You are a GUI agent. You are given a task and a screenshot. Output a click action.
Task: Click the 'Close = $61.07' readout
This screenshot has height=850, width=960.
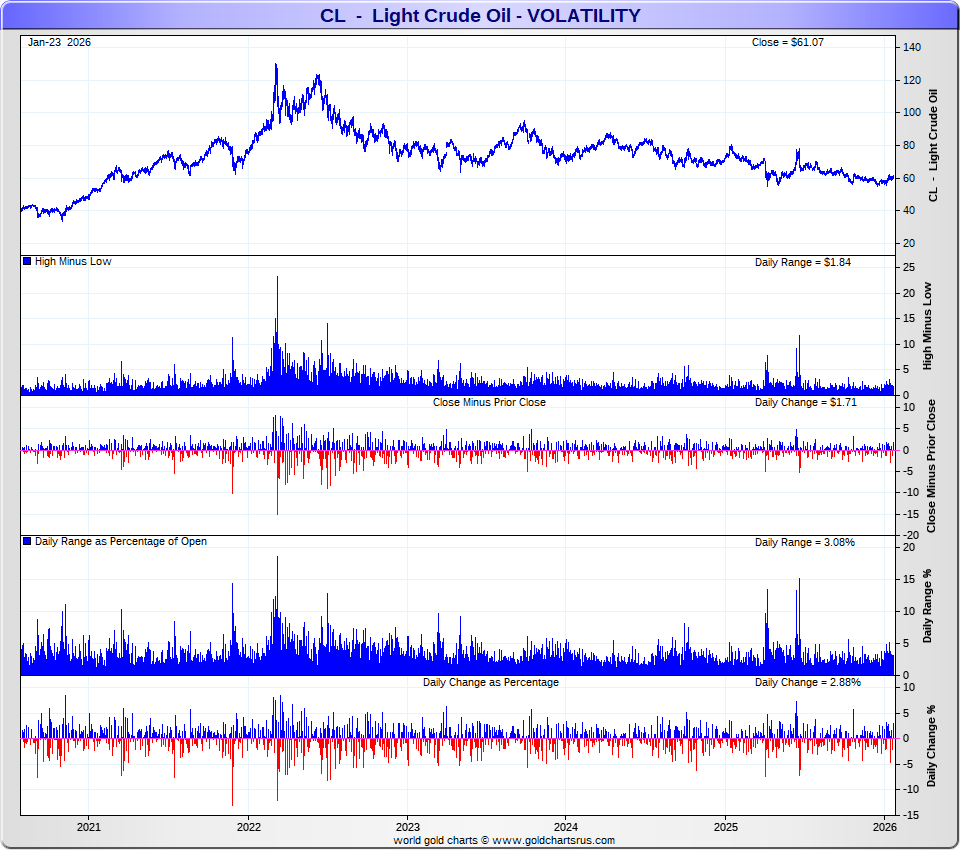coord(787,42)
